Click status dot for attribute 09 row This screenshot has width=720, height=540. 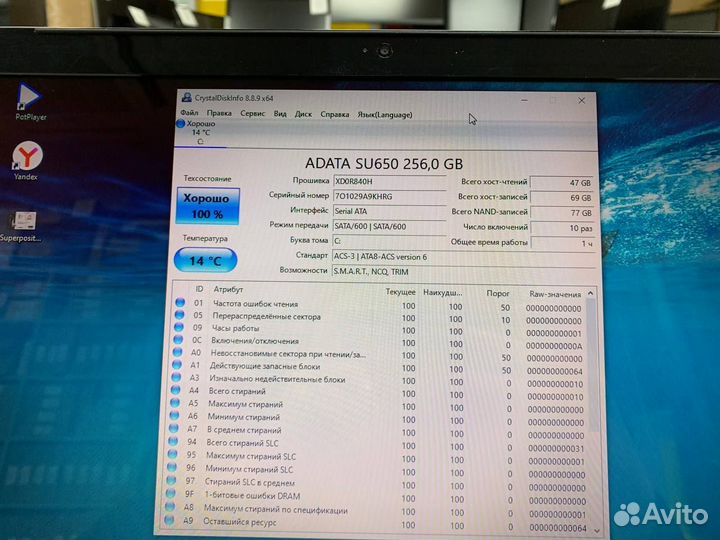179,327
